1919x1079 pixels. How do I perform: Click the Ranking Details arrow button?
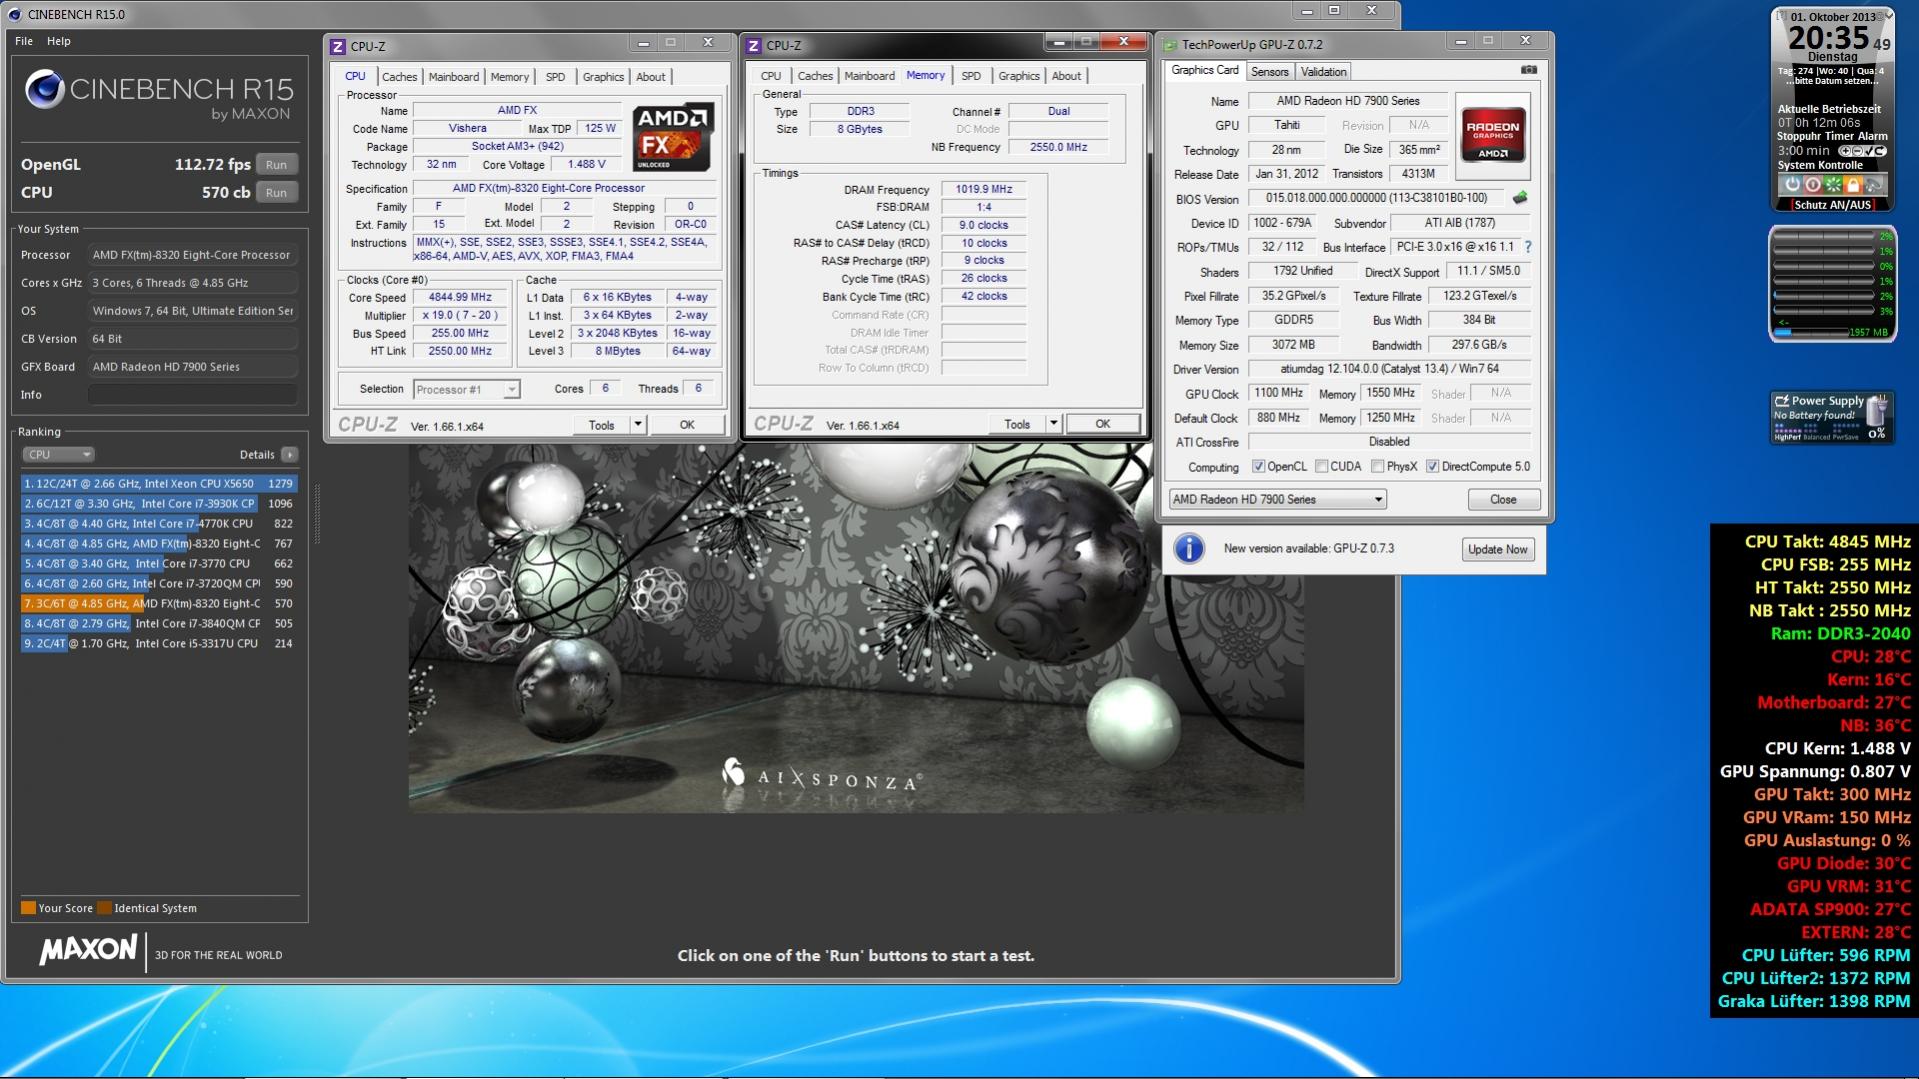coord(289,454)
